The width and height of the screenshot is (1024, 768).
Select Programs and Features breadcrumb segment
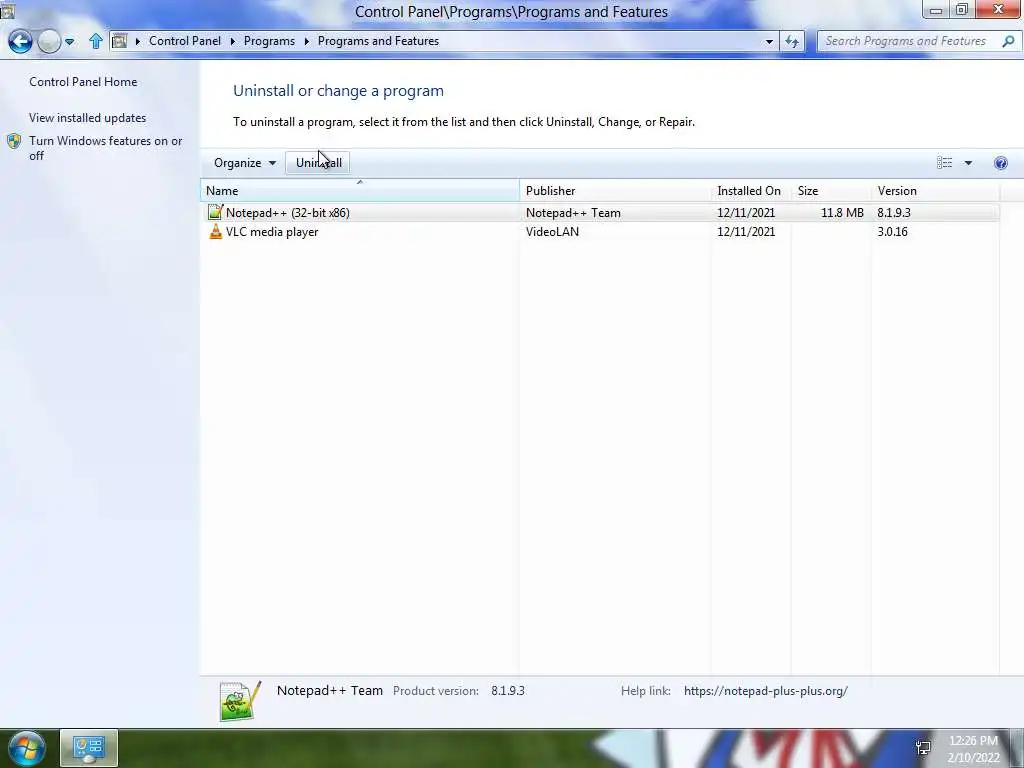pos(378,40)
